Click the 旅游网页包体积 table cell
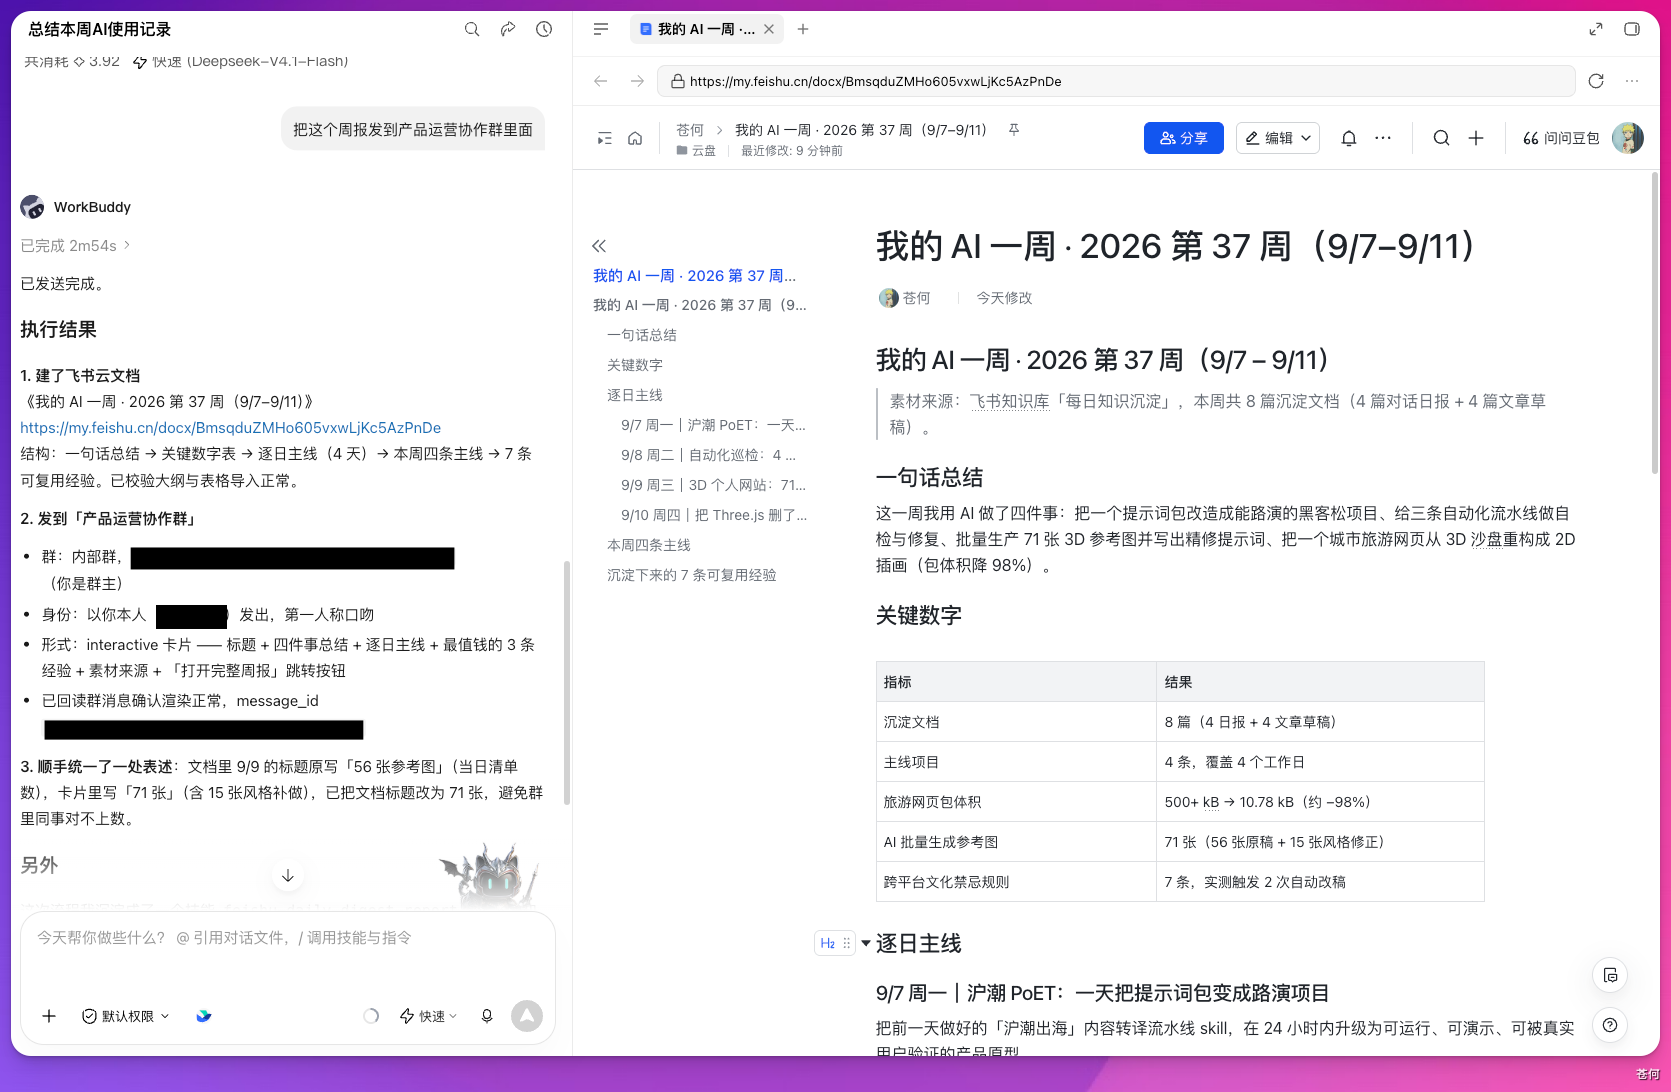This screenshot has width=1671, height=1092. point(1016,802)
